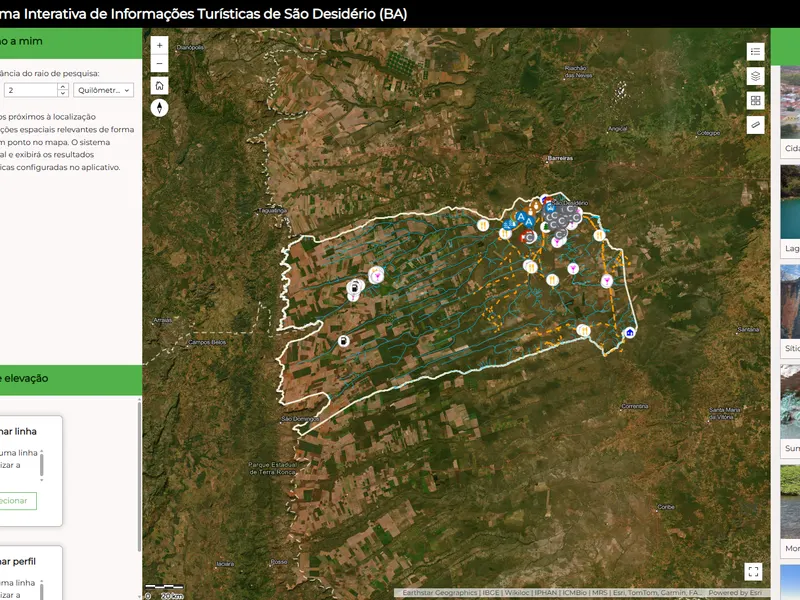
Task: Click the left panel vertical scrollbar
Action: pyautogui.click(x=139, y=476)
